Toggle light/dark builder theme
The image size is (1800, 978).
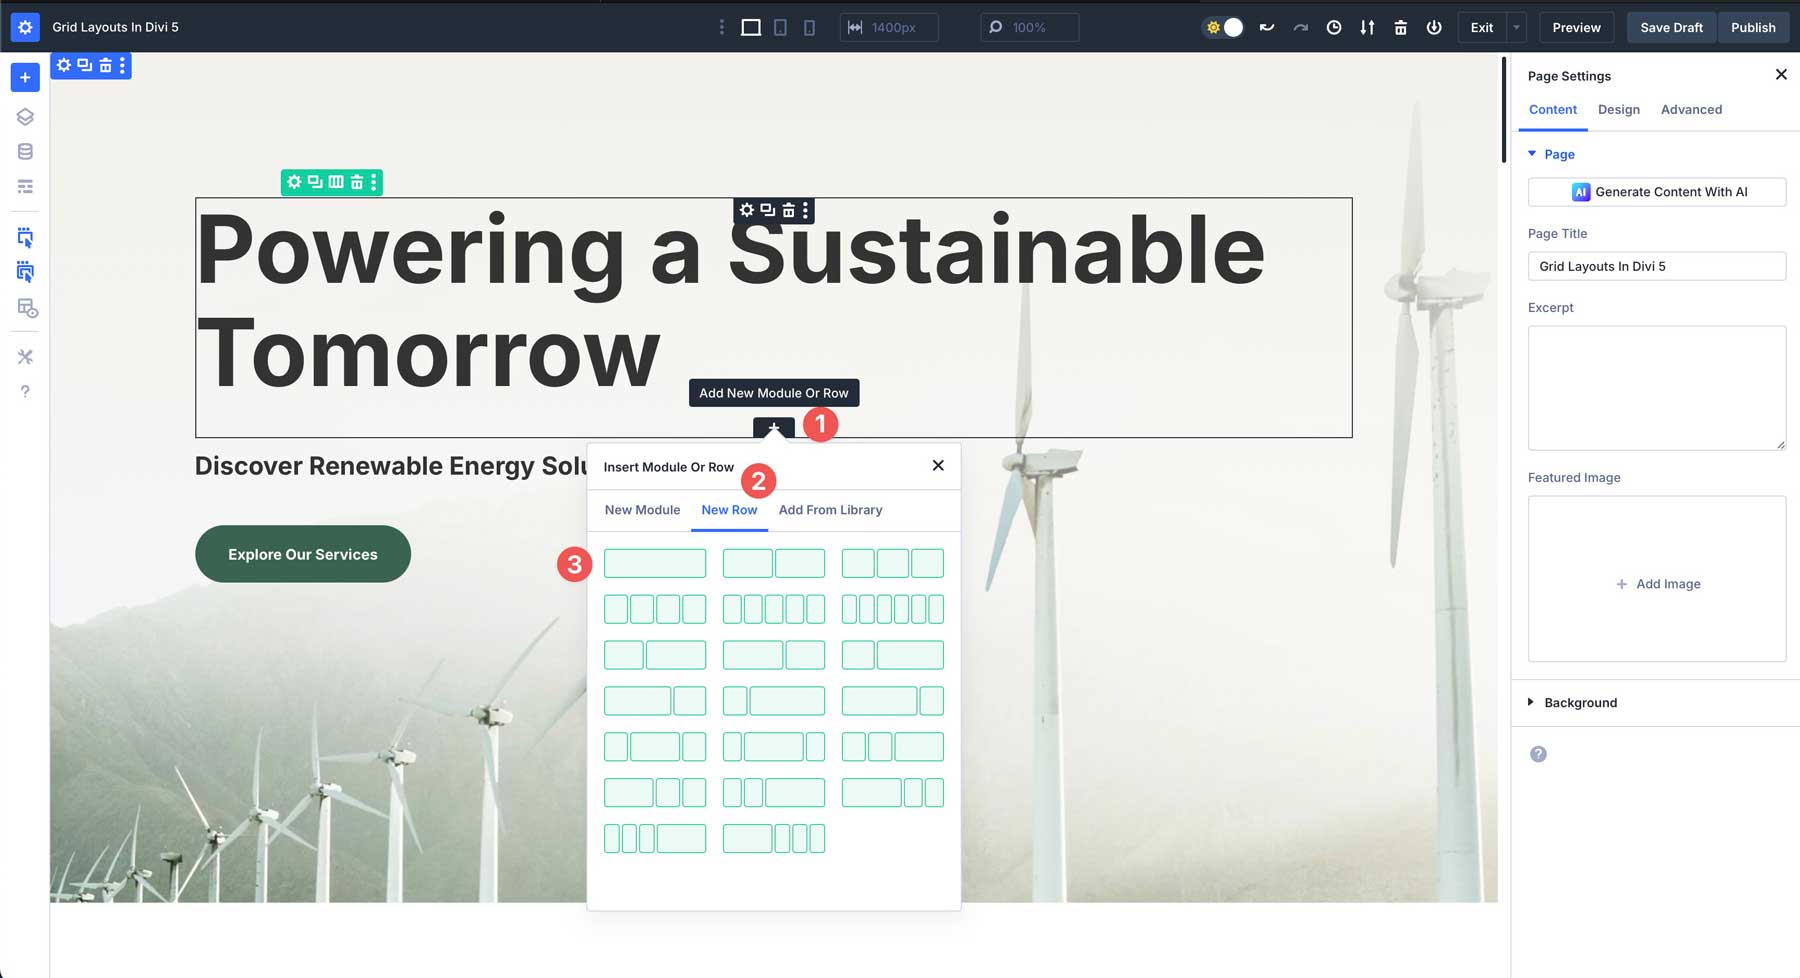click(1222, 27)
